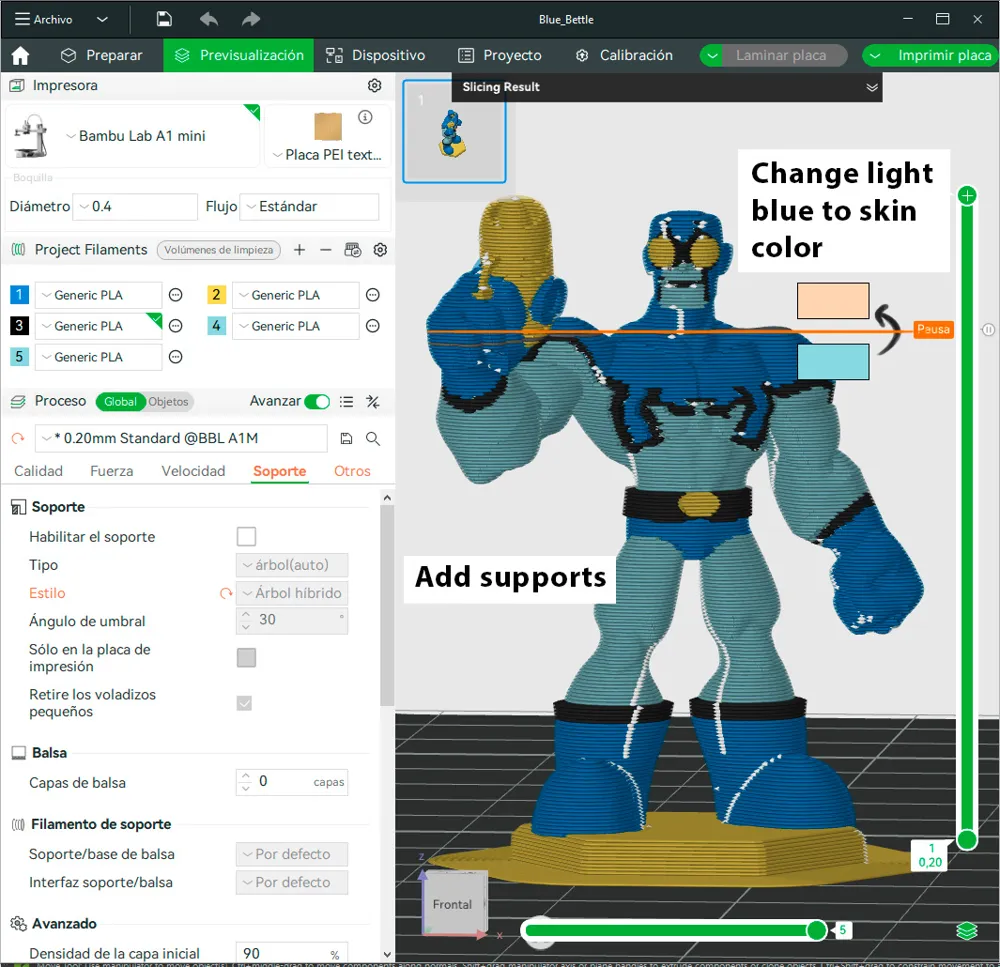Save the process preset with the disk icon
This screenshot has width=1000, height=967.
pos(346,438)
